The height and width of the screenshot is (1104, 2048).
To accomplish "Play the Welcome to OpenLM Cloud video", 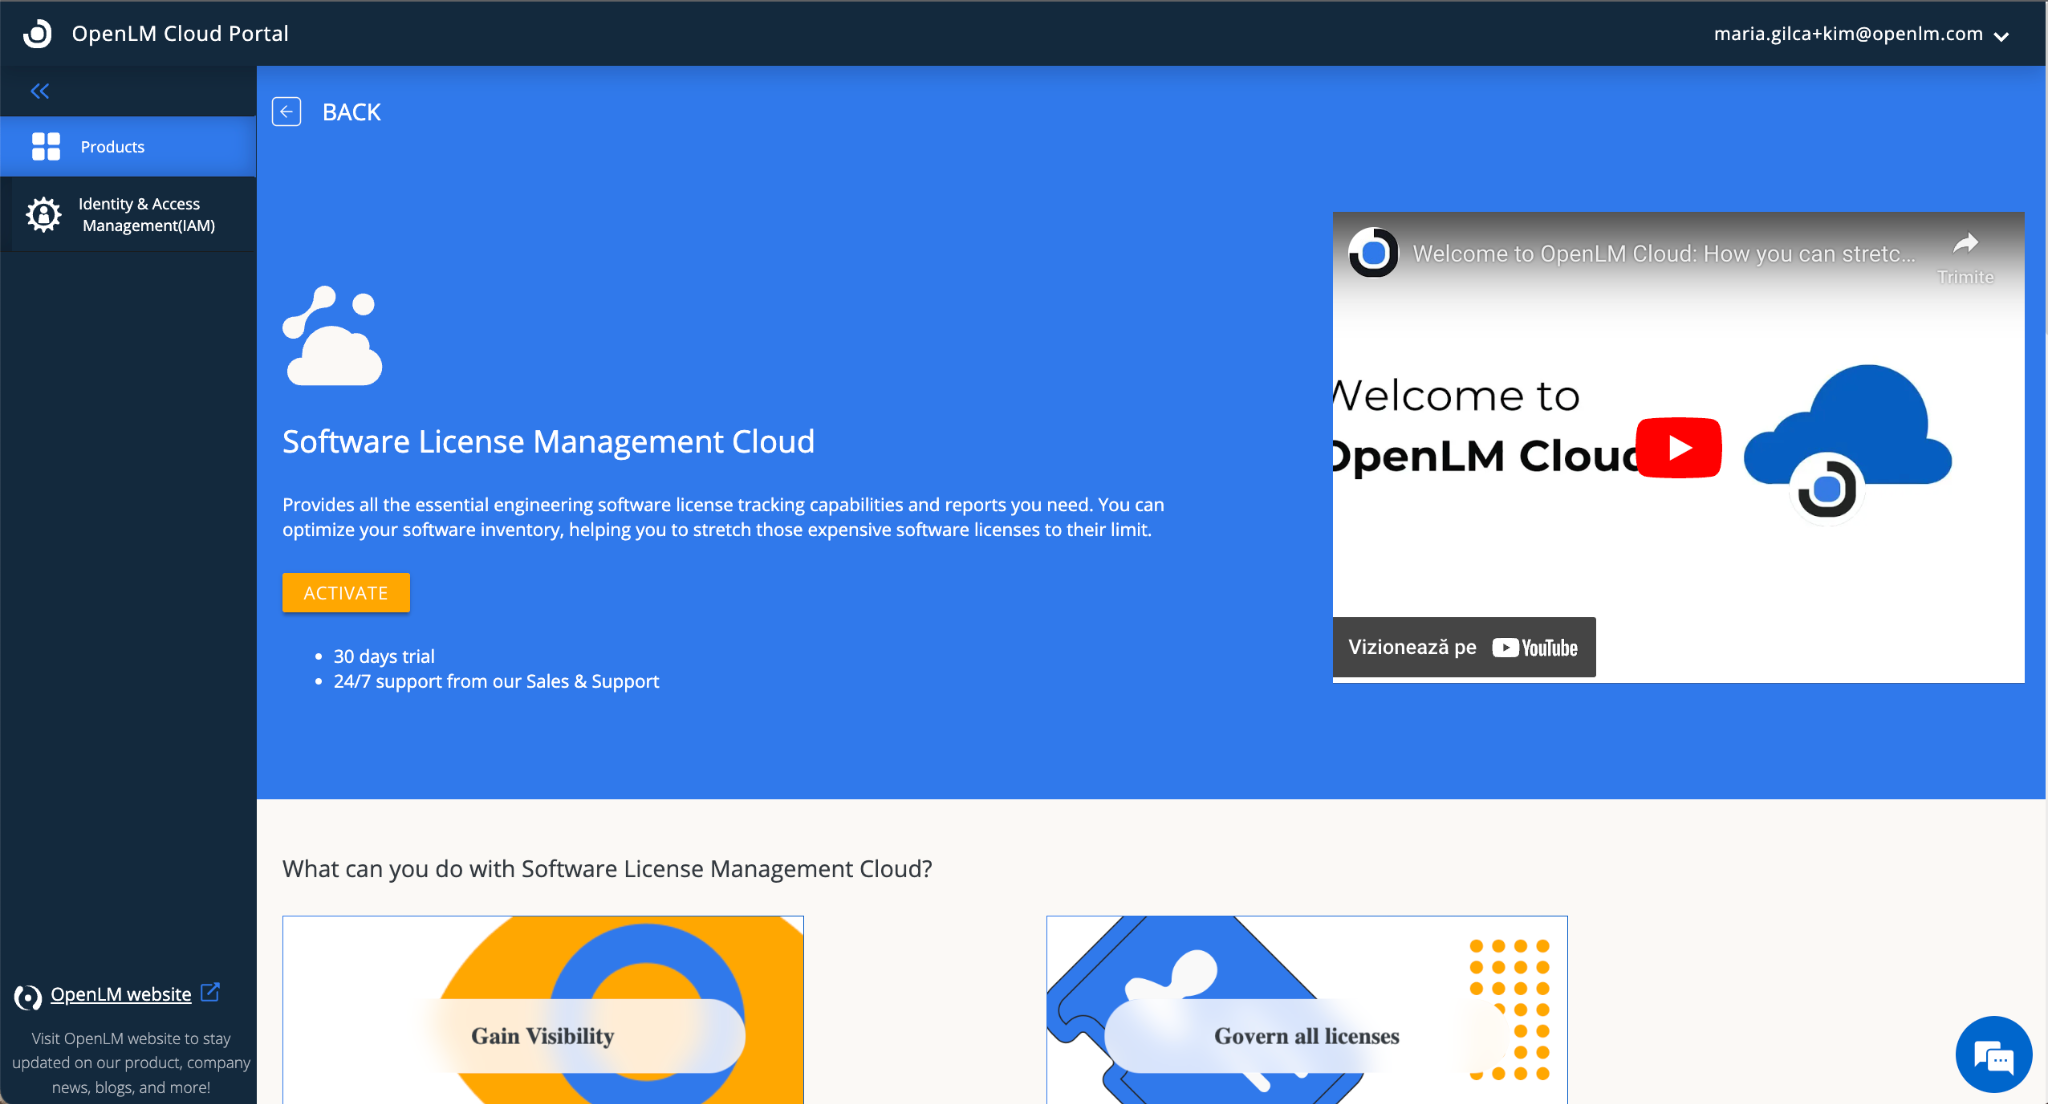I will pyautogui.click(x=1679, y=447).
